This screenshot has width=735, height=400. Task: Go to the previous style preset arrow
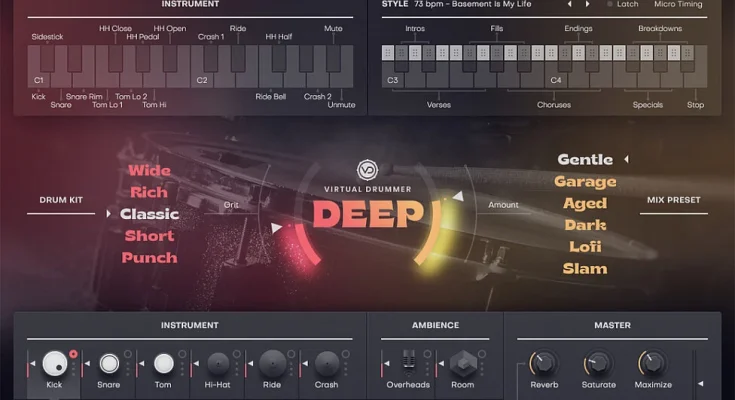pos(571,4)
